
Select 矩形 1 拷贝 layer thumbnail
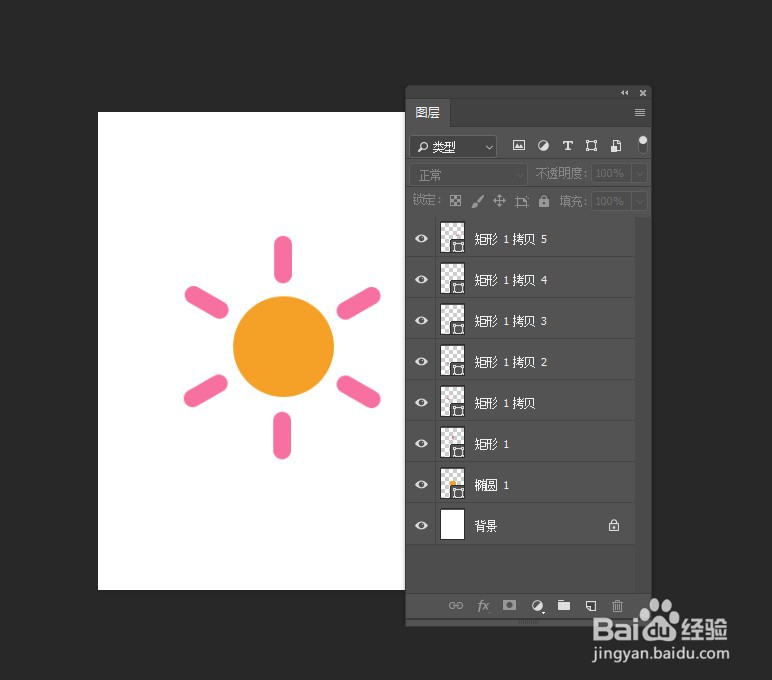click(x=452, y=401)
